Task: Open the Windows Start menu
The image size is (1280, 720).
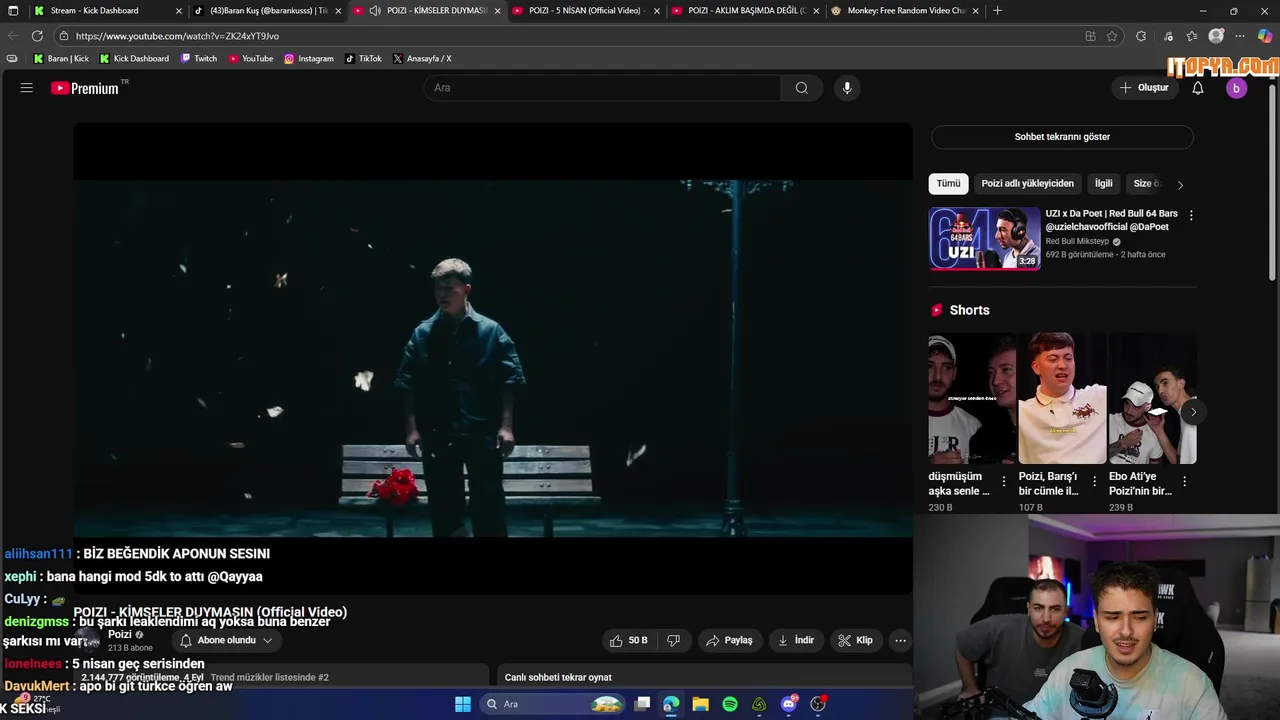Action: (463, 704)
